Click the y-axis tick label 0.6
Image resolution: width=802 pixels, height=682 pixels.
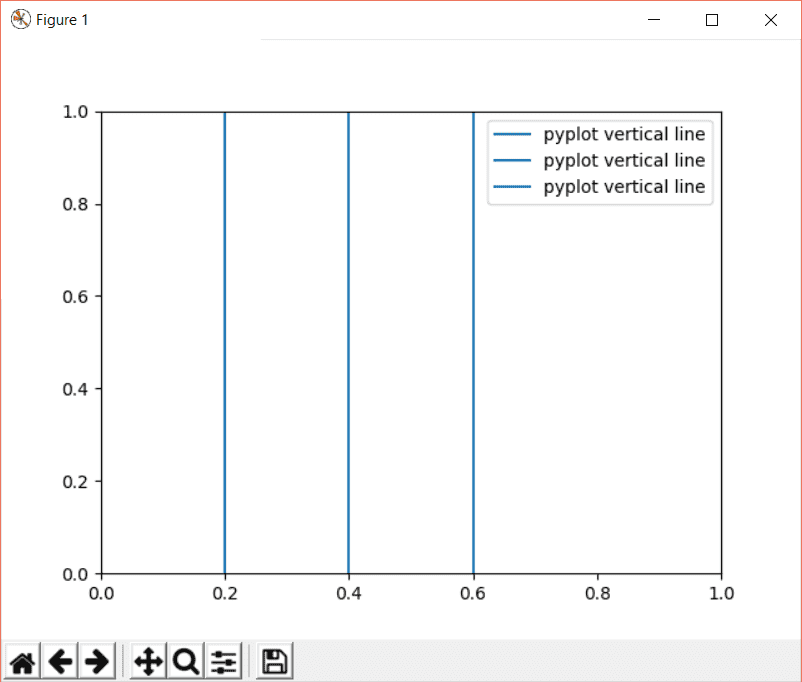tap(75, 297)
